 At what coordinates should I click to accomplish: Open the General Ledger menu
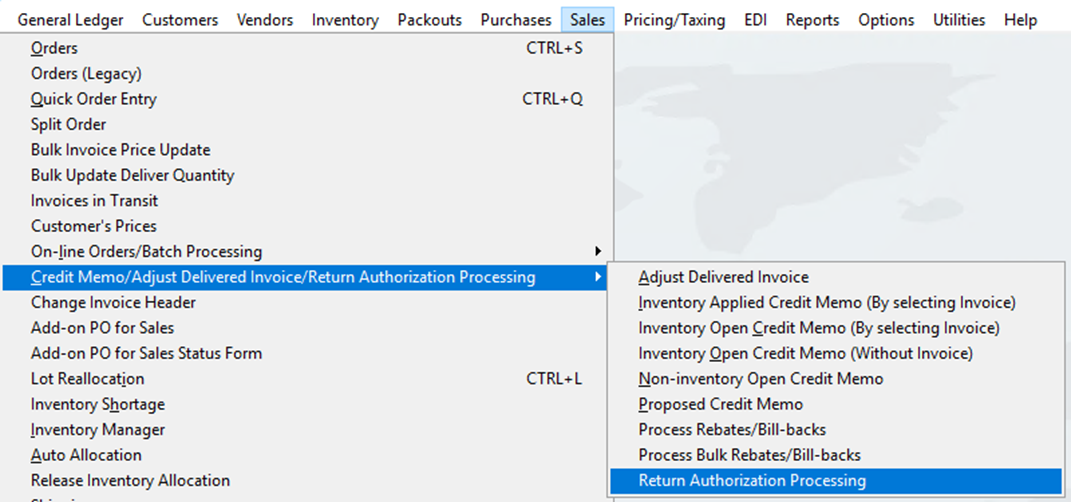pyautogui.click(x=73, y=20)
